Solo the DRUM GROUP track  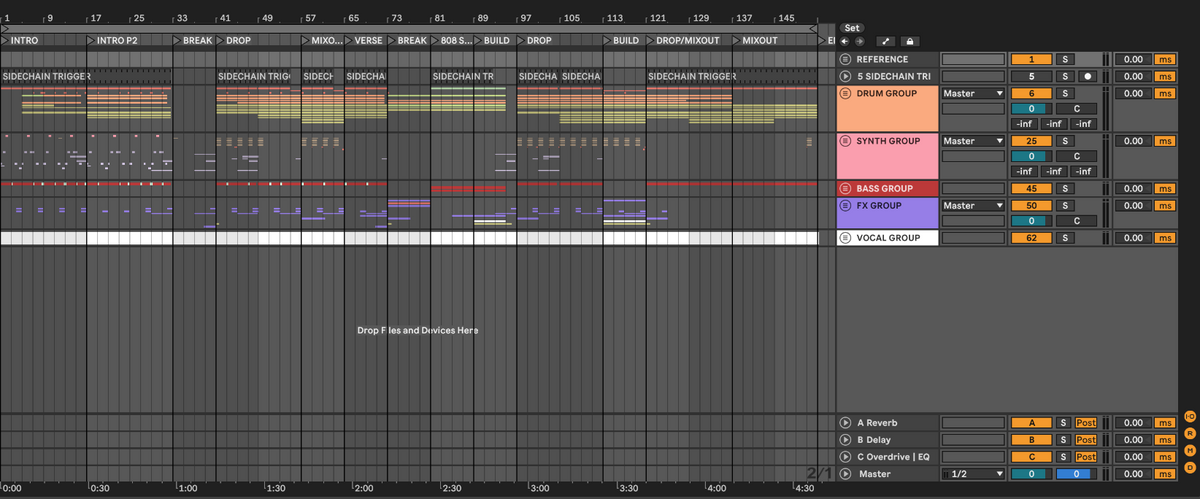1064,93
